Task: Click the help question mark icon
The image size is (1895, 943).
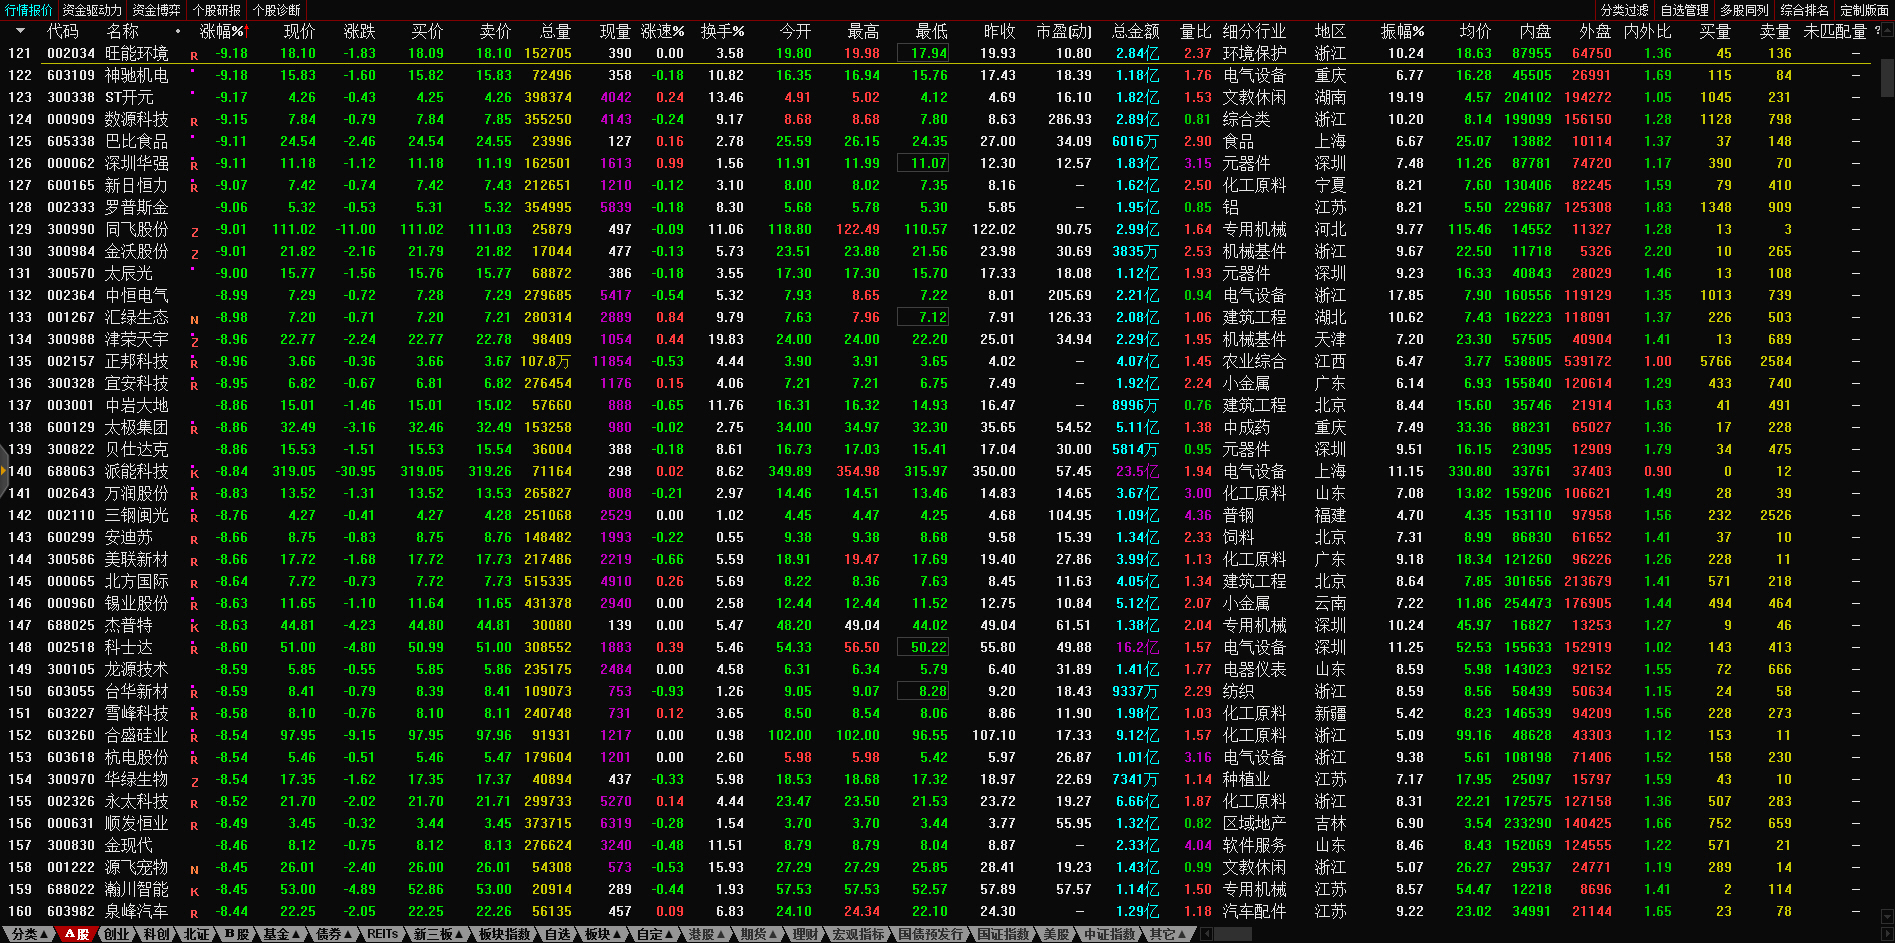Action: coord(1876,31)
